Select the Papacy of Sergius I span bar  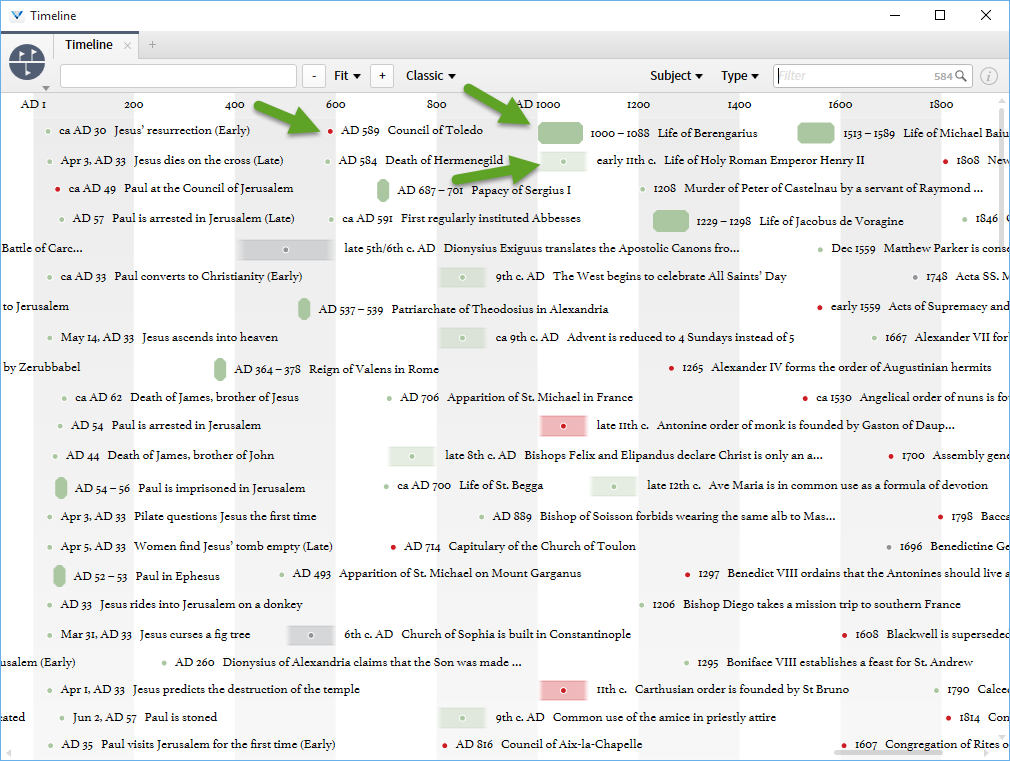383,190
